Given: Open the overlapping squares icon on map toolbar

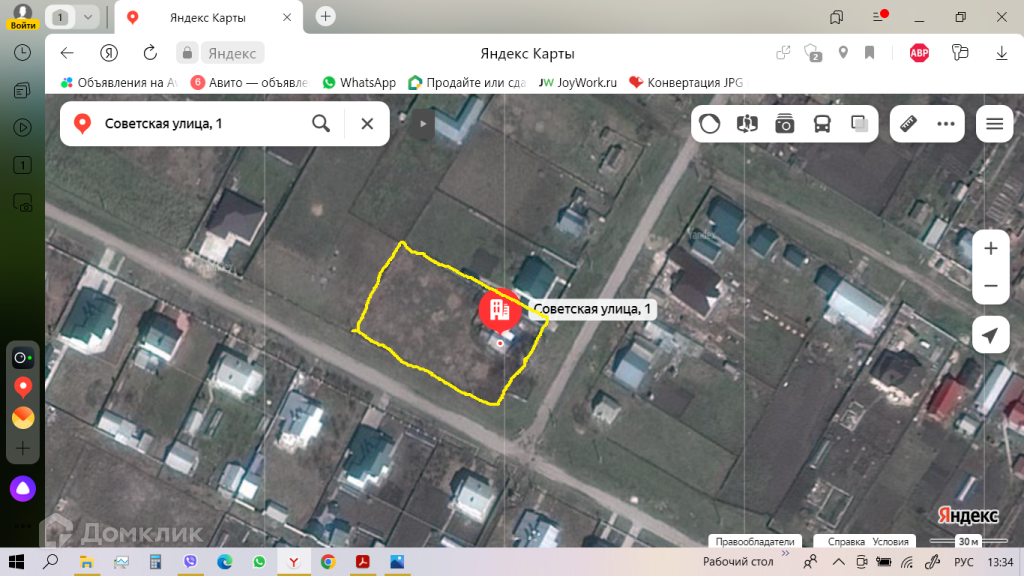Looking at the screenshot, I should click(x=859, y=123).
